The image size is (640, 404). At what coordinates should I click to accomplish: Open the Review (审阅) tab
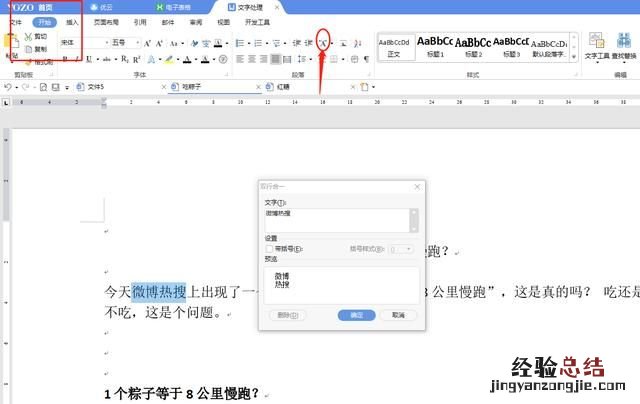click(x=196, y=22)
